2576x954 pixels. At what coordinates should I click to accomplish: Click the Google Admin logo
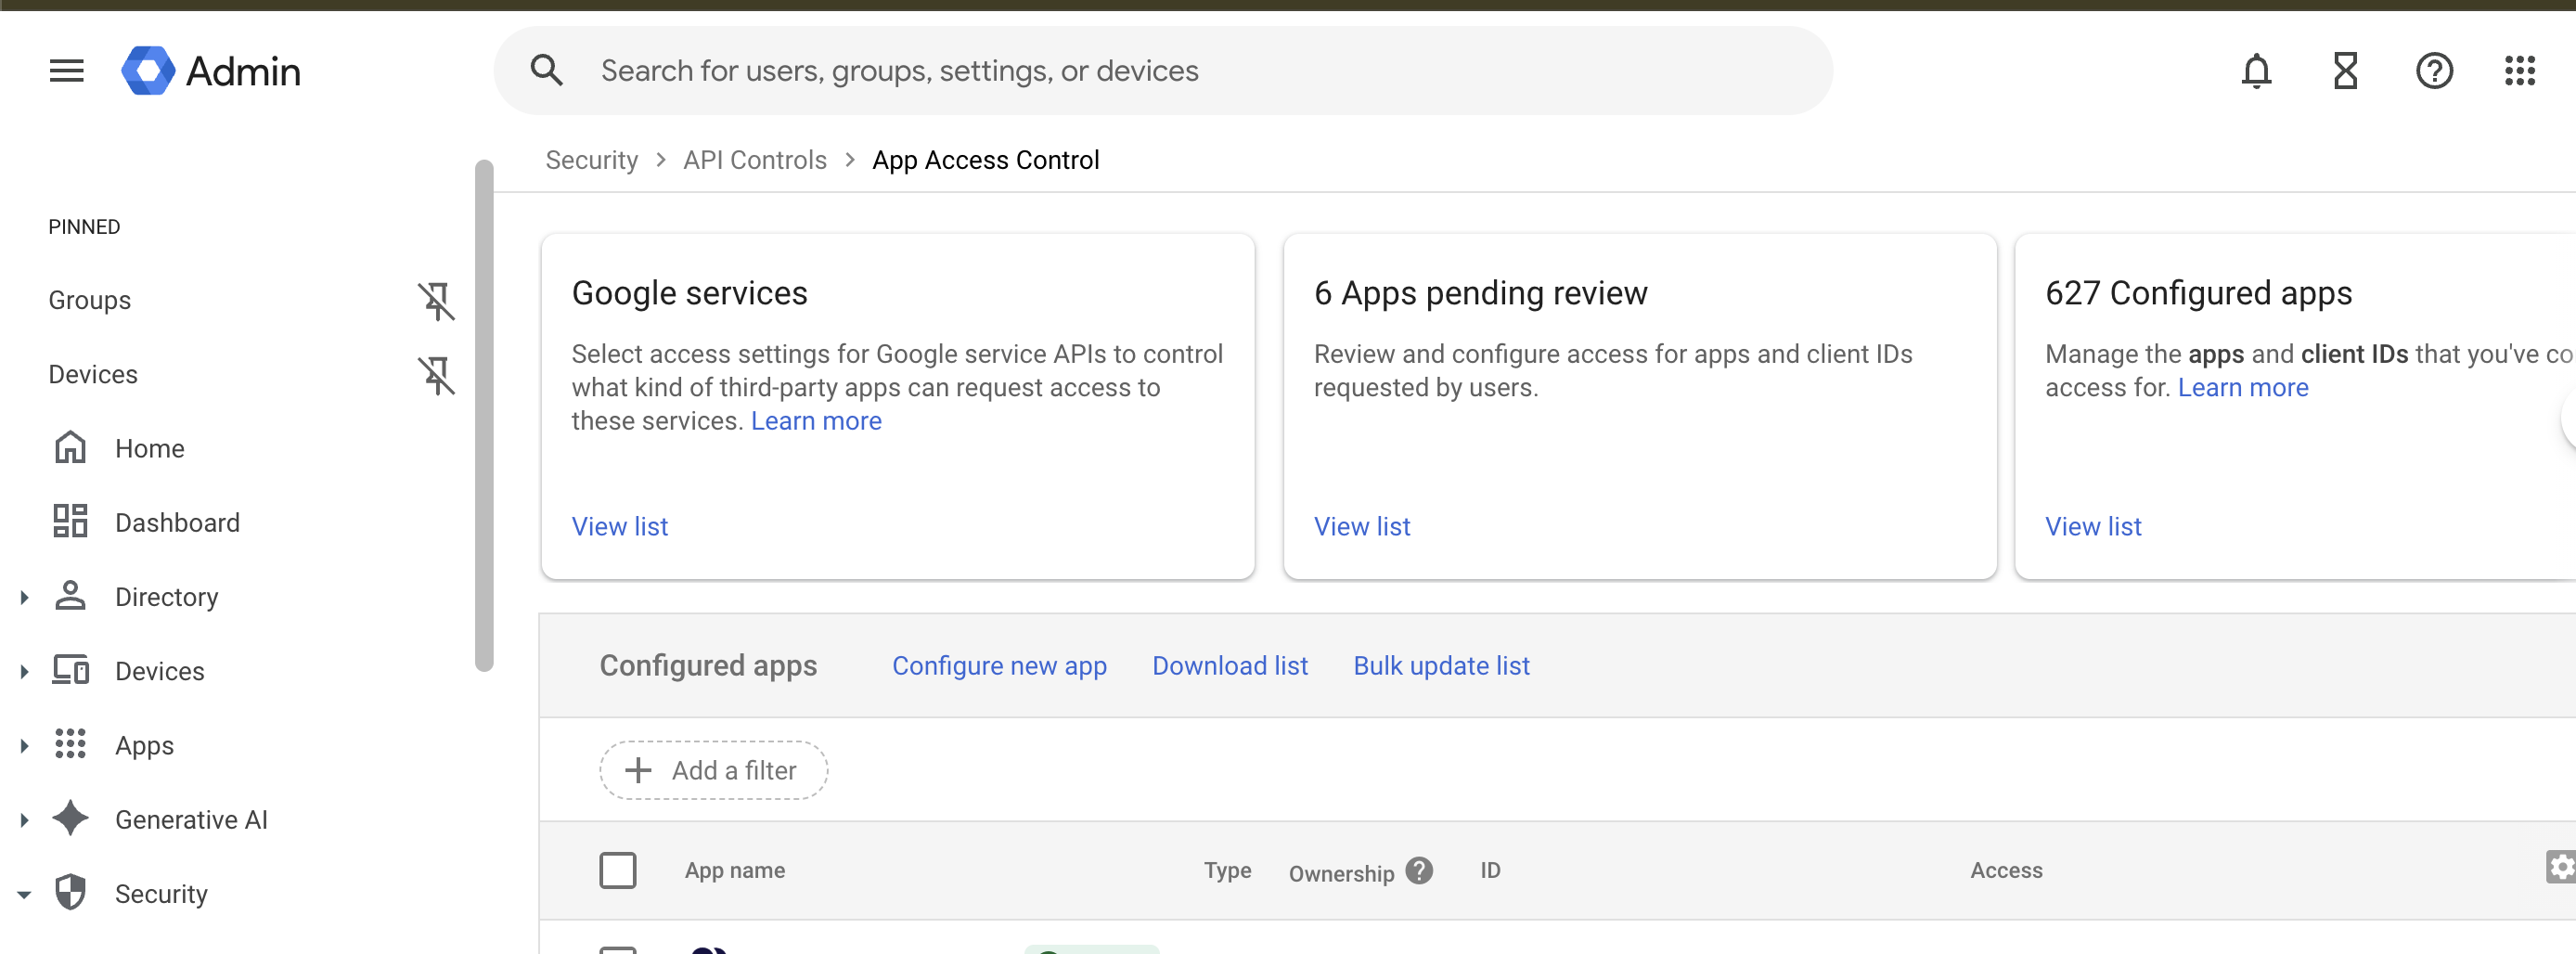coord(211,71)
